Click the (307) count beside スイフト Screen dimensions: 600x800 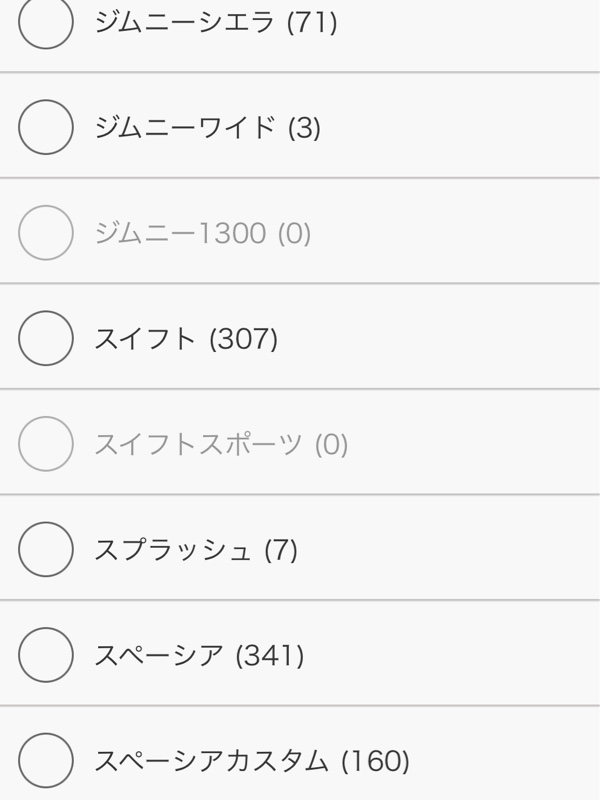[x=244, y=339]
